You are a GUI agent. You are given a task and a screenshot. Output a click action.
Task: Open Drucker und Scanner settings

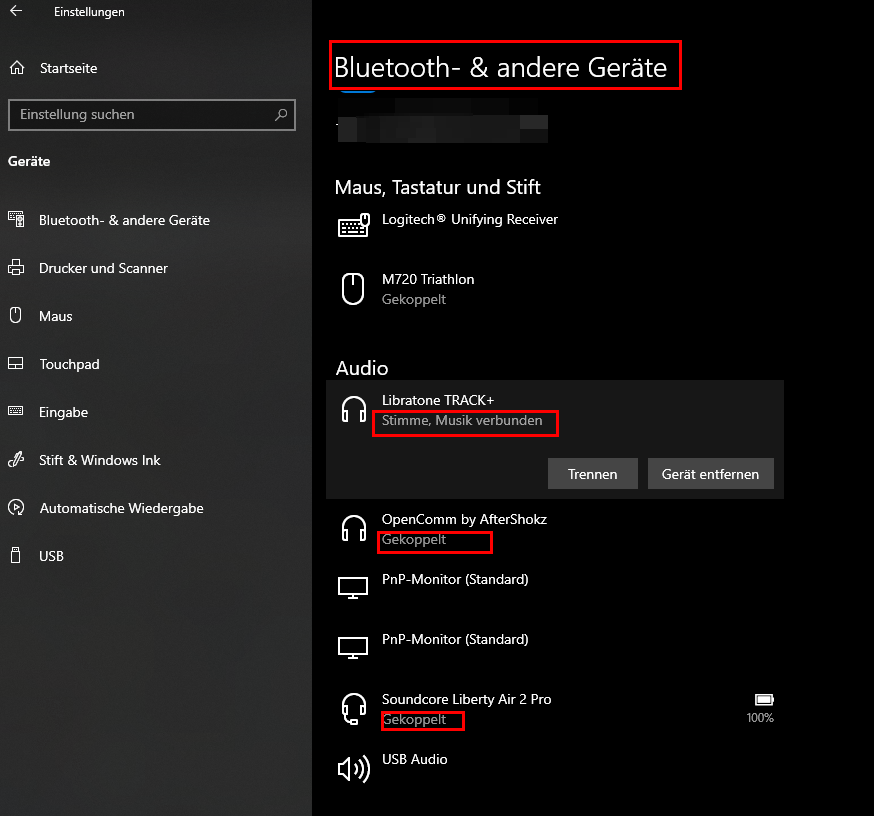tap(103, 268)
